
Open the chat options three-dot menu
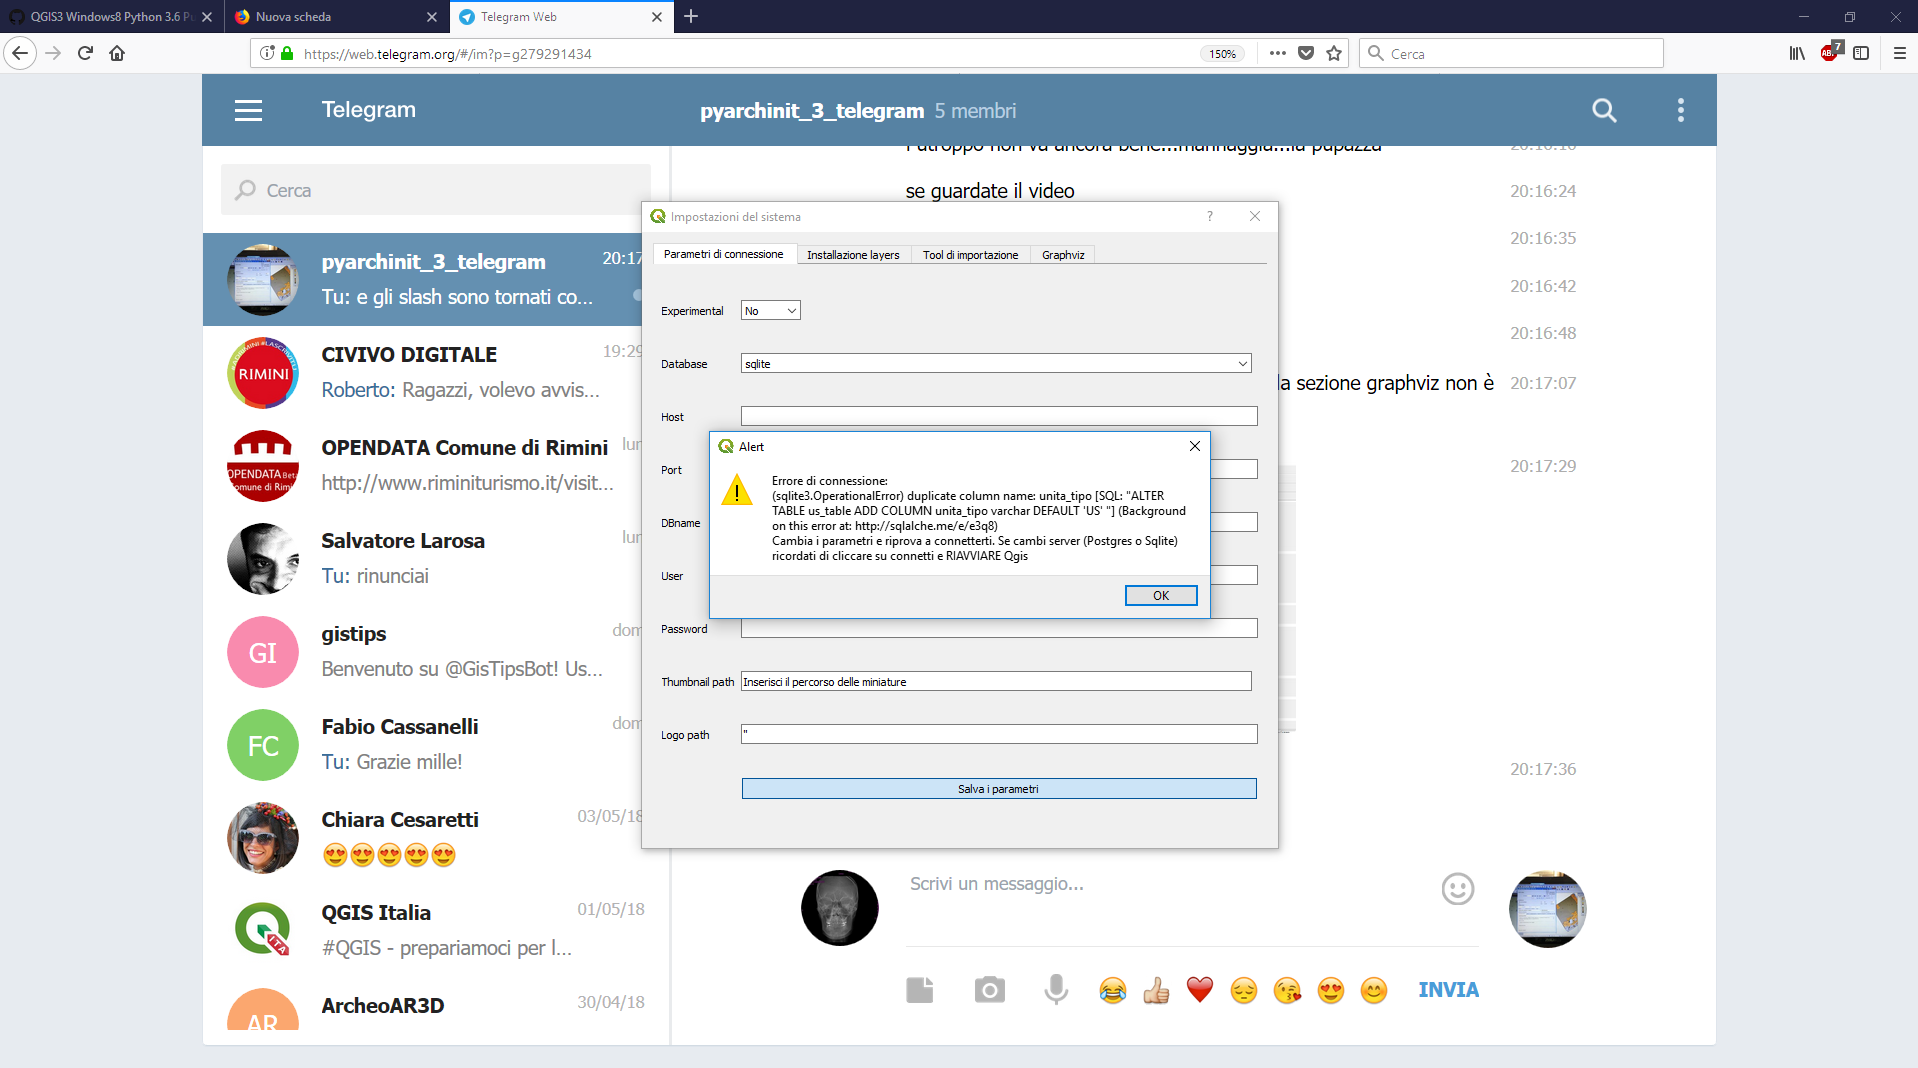click(x=1680, y=110)
